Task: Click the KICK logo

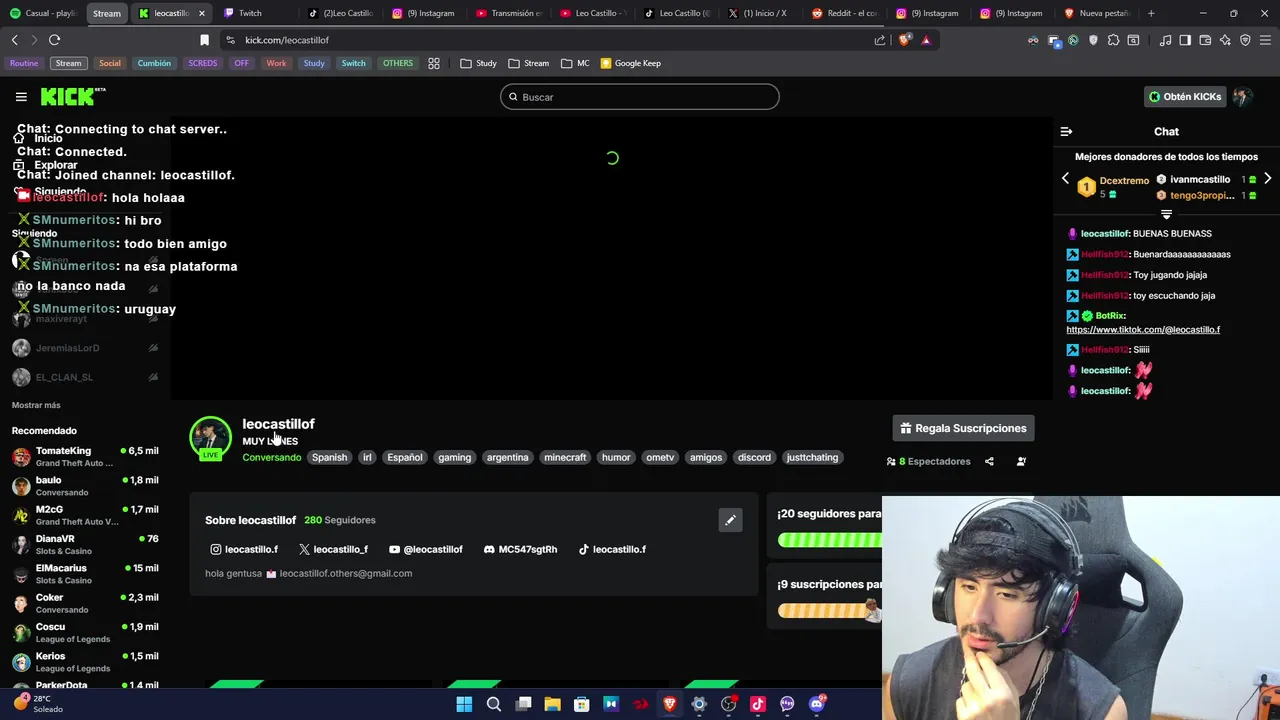Action: coord(73,96)
